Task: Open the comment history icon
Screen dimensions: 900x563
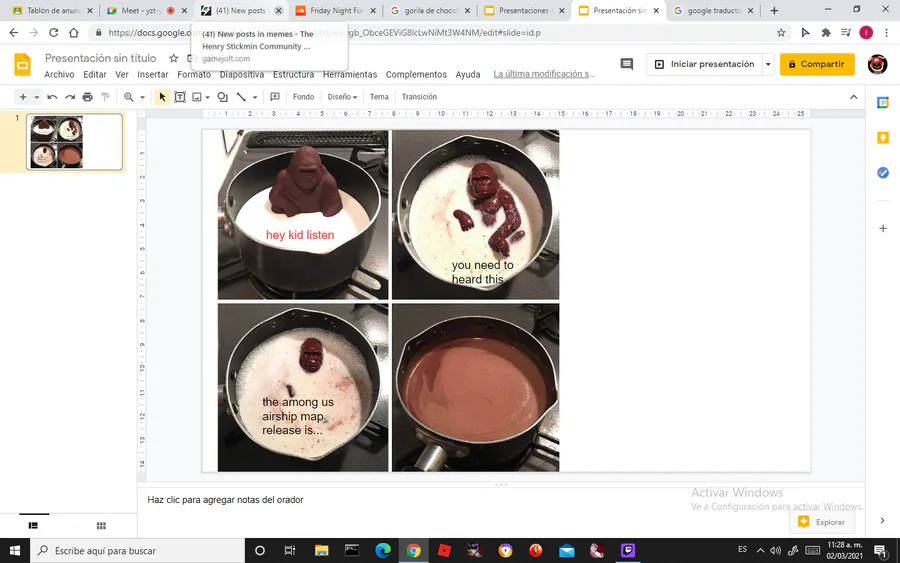Action: click(x=627, y=64)
